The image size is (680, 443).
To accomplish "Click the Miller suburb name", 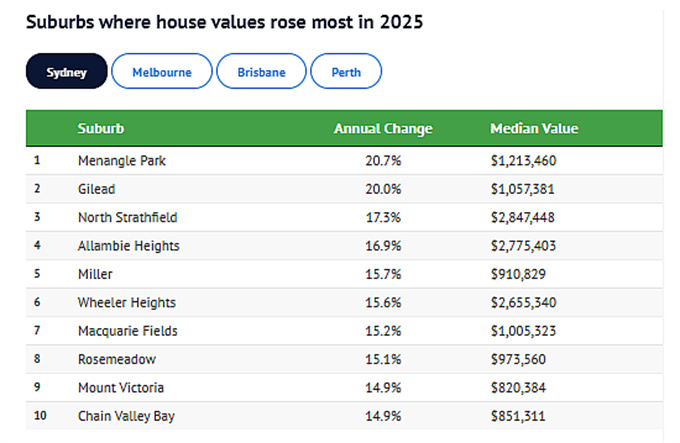I will 94,274.
